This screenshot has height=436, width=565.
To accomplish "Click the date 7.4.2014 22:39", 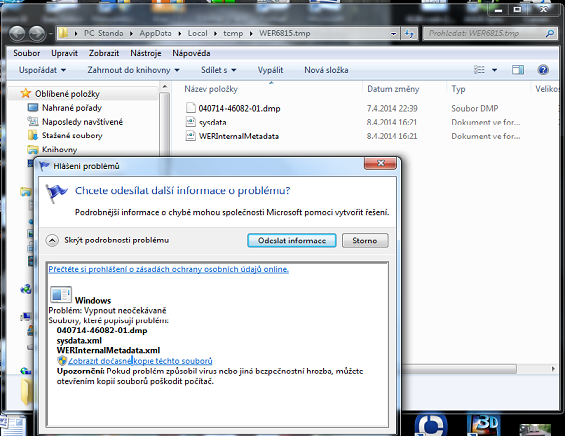I will pos(392,108).
